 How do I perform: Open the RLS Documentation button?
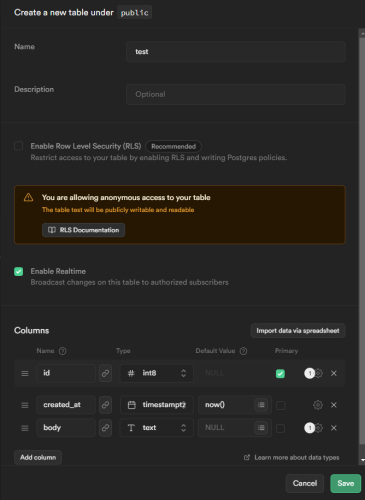[x=83, y=230]
